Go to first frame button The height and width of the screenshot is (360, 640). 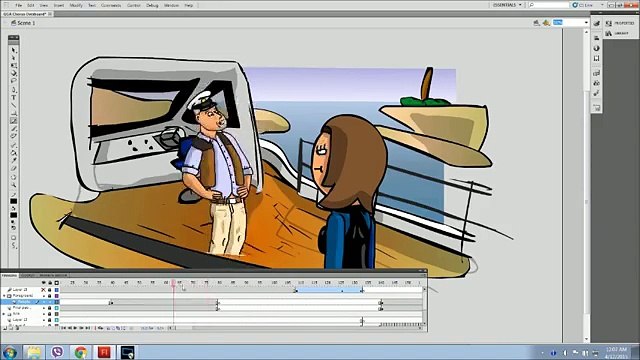[x=64, y=328]
